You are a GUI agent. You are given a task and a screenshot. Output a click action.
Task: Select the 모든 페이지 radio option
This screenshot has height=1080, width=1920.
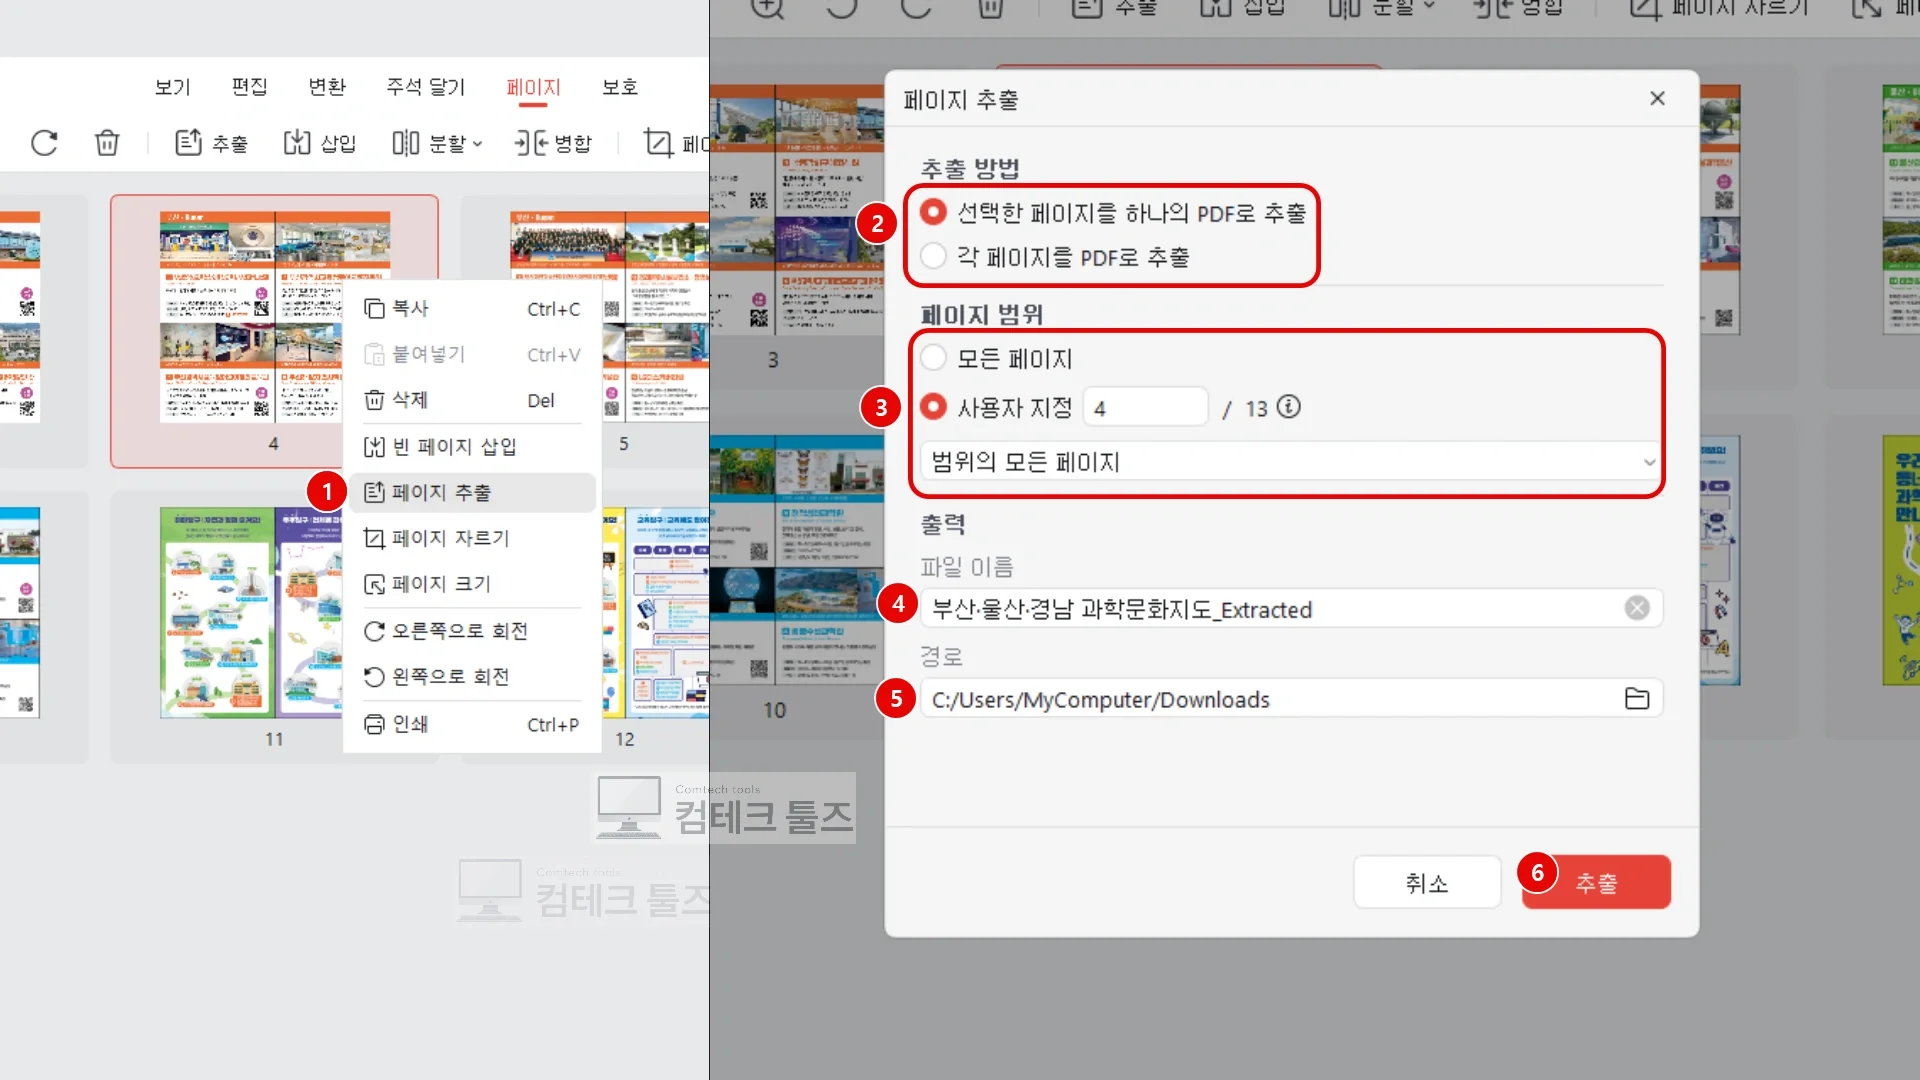point(933,357)
